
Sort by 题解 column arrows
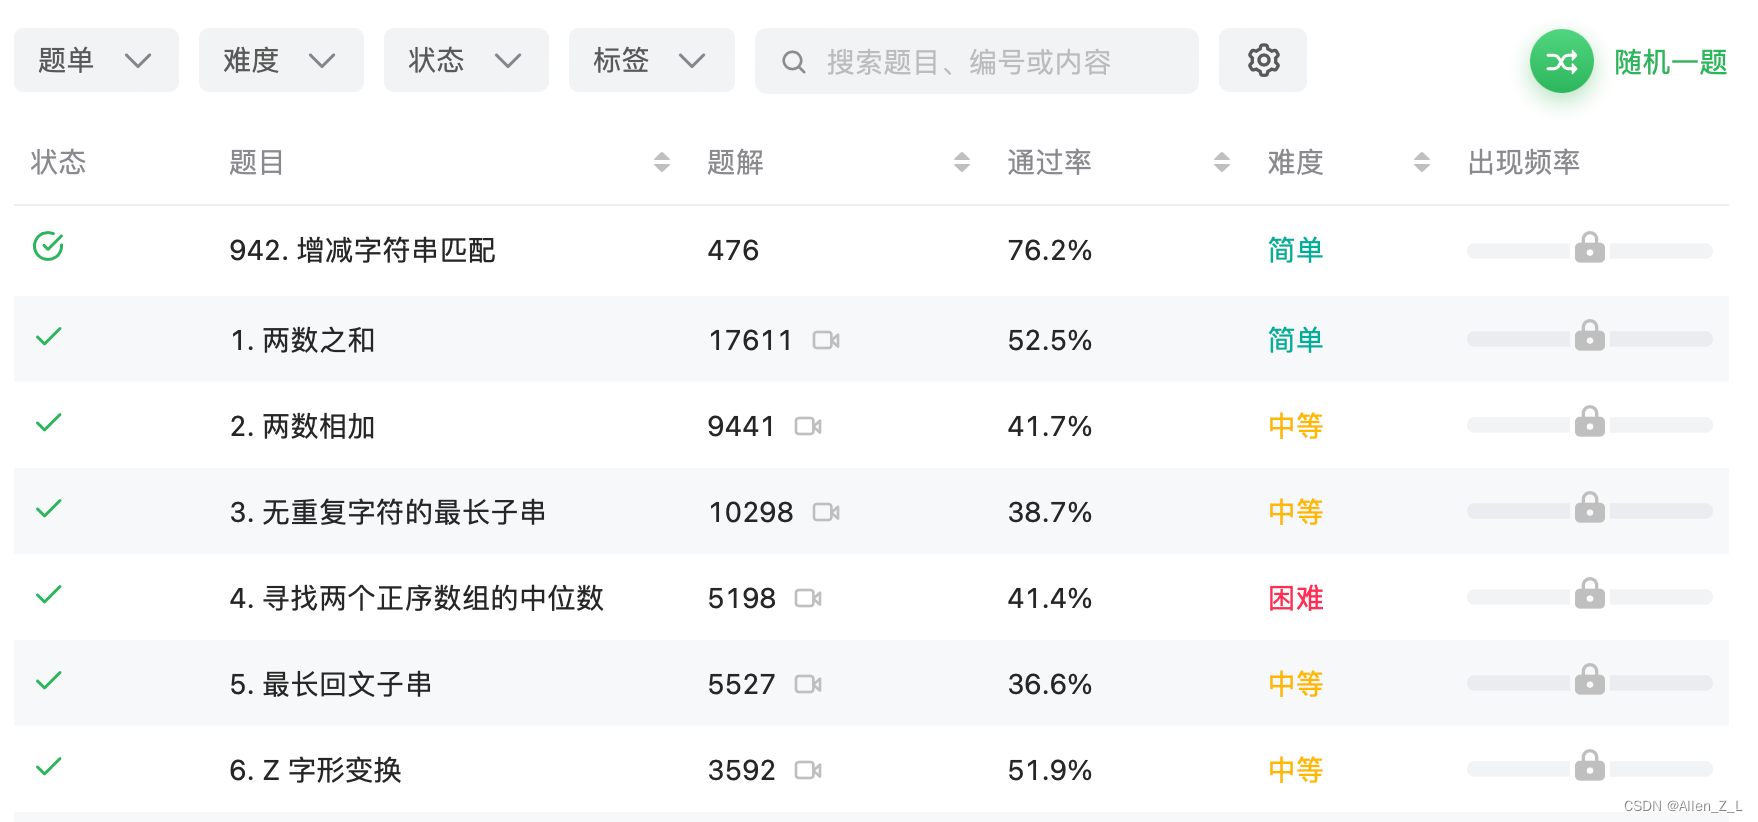961,162
